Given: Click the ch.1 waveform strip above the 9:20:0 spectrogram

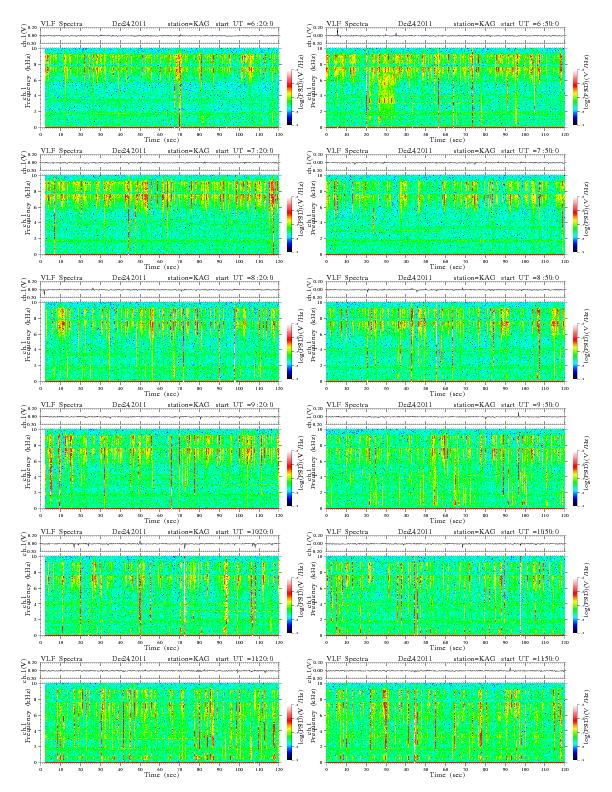Looking at the screenshot, I should point(160,417).
